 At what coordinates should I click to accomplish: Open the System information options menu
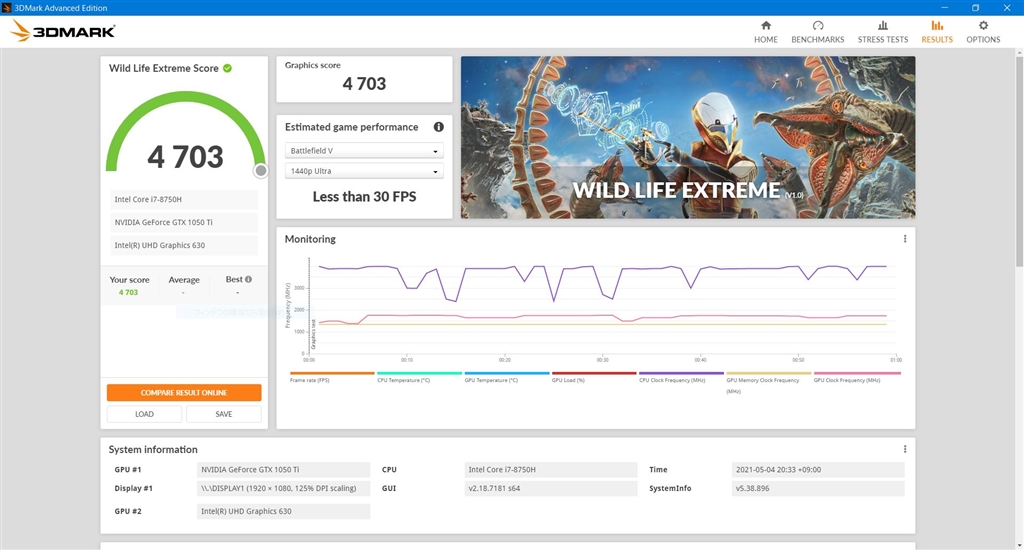coord(904,449)
